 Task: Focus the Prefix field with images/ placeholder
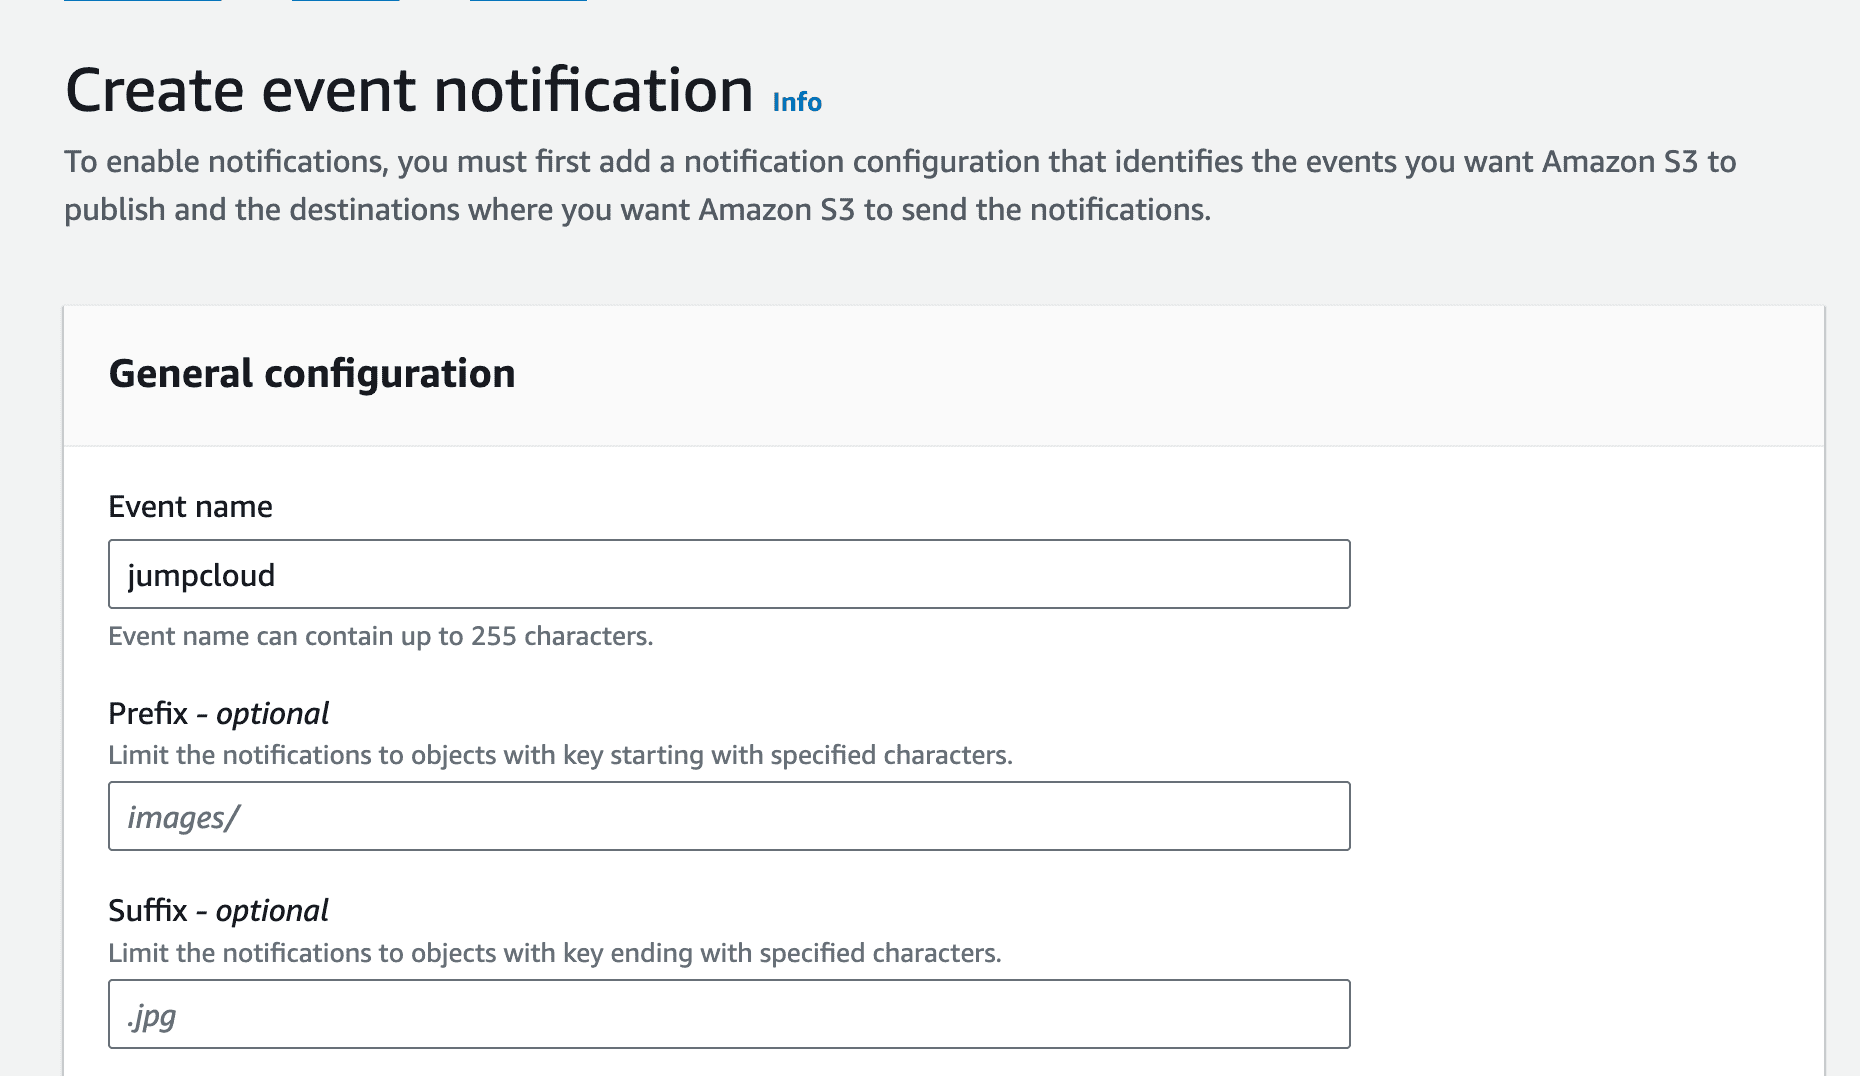click(729, 816)
